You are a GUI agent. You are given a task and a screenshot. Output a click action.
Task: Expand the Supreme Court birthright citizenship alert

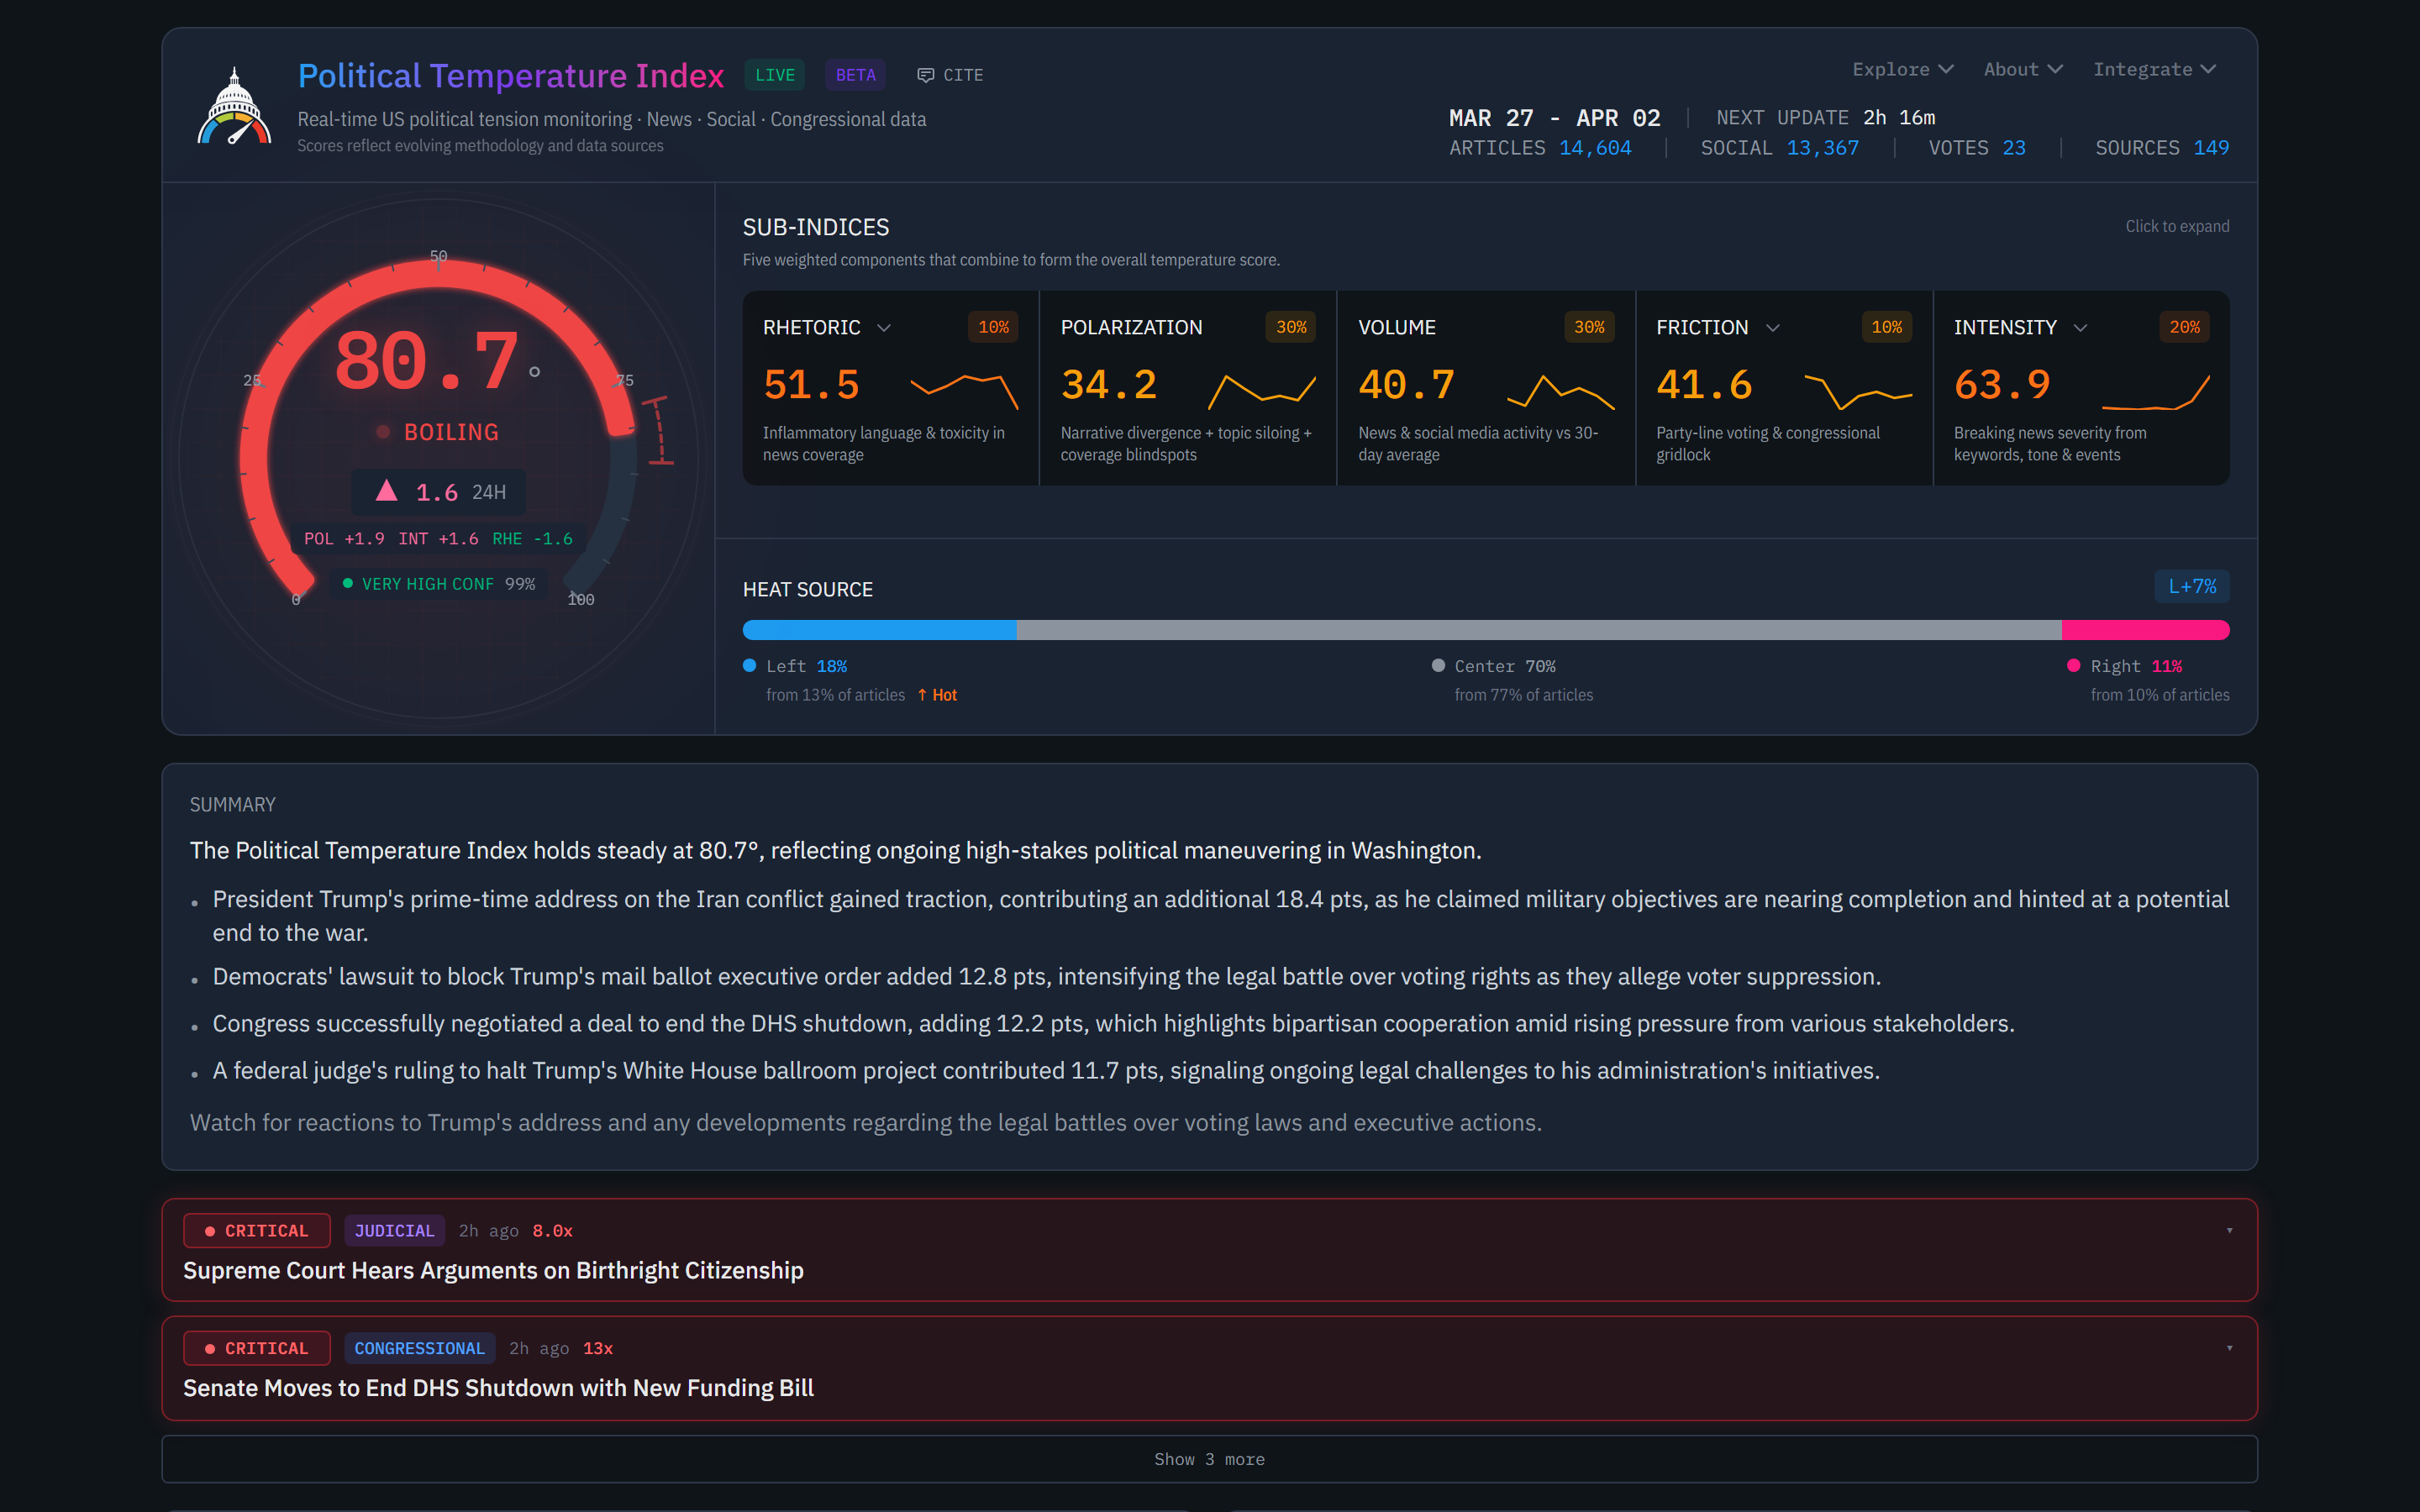click(2228, 1230)
